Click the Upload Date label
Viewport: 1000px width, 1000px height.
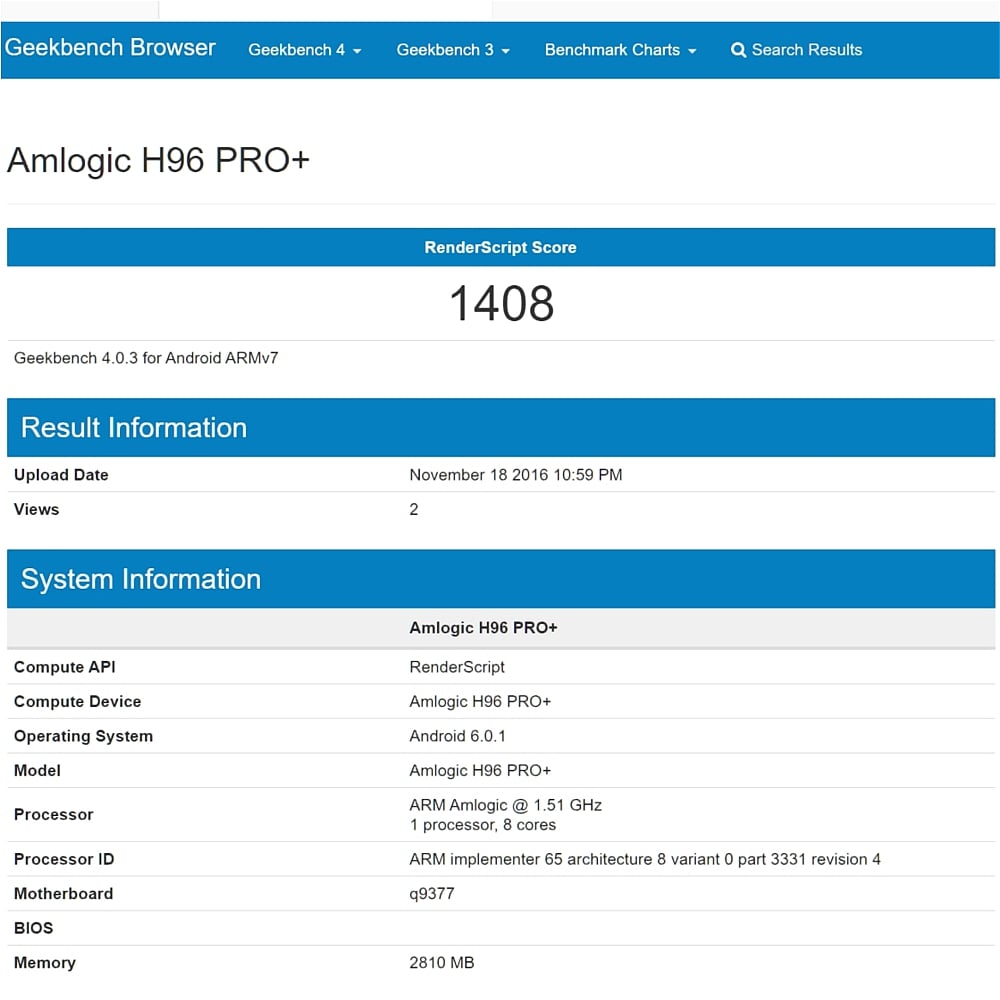coord(61,475)
